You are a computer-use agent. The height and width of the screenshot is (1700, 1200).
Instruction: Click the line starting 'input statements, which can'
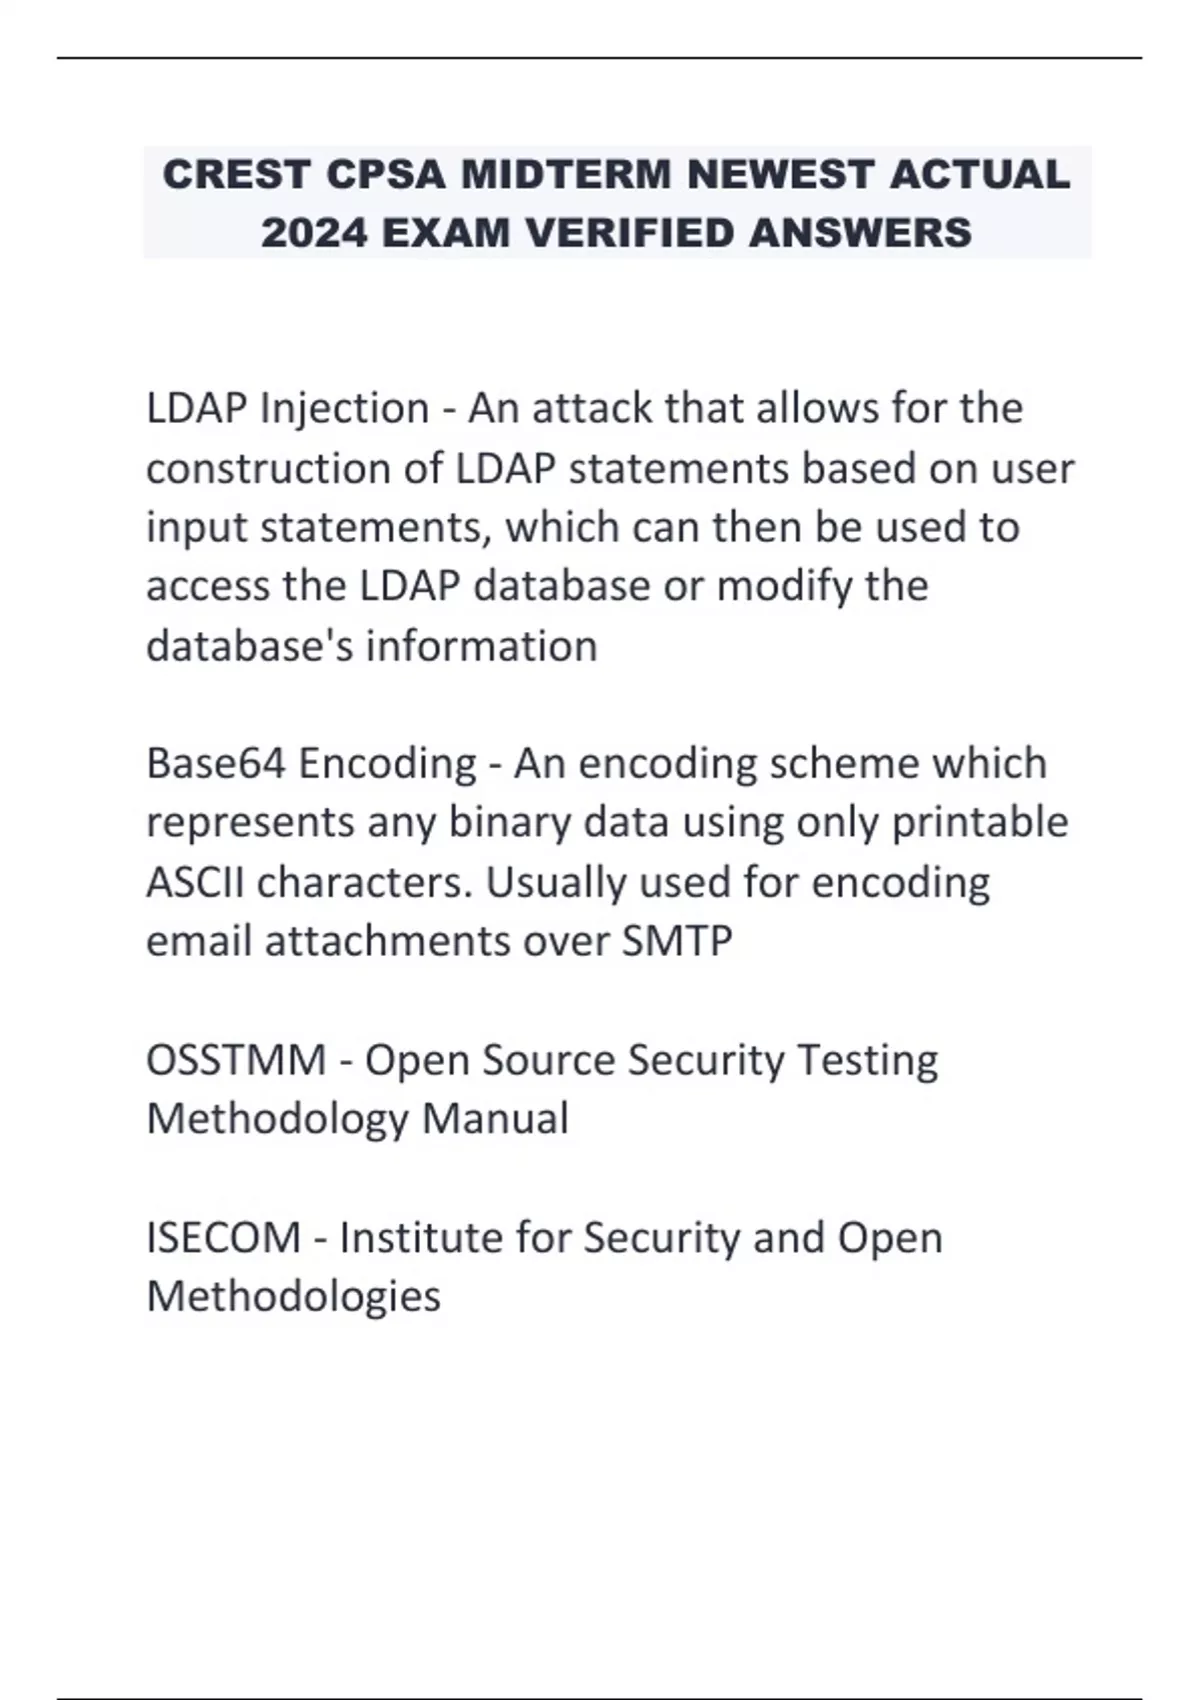[582, 527]
